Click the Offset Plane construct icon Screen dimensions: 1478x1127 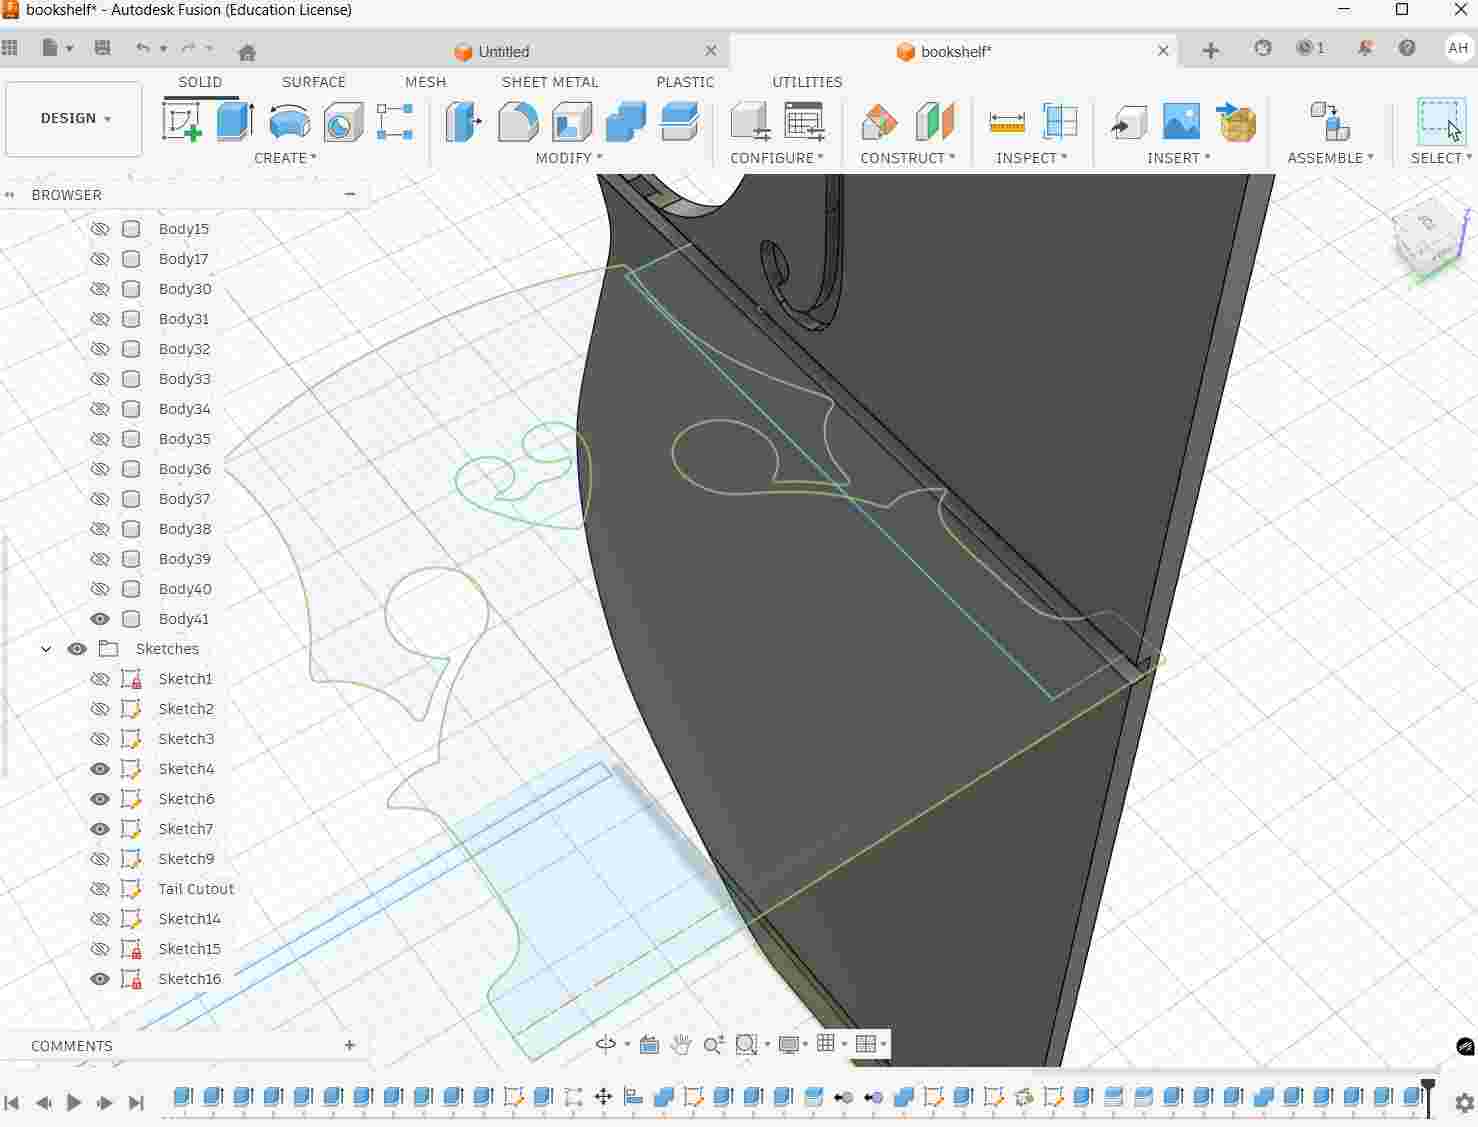pyautogui.click(x=880, y=122)
